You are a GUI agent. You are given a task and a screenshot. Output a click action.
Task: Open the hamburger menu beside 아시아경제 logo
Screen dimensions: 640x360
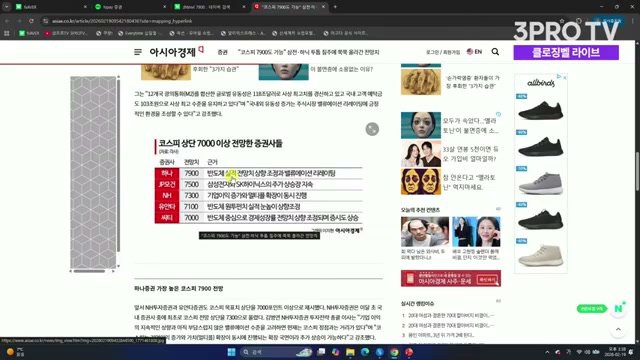(138, 52)
